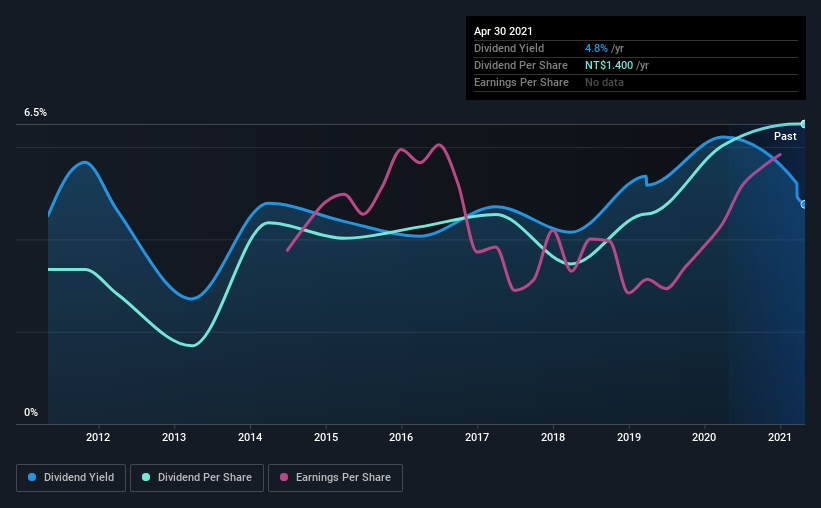Image resolution: width=821 pixels, height=508 pixels.
Task: Click the teal Dividend Per Share legend dot
Action: (x=146, y=477)
